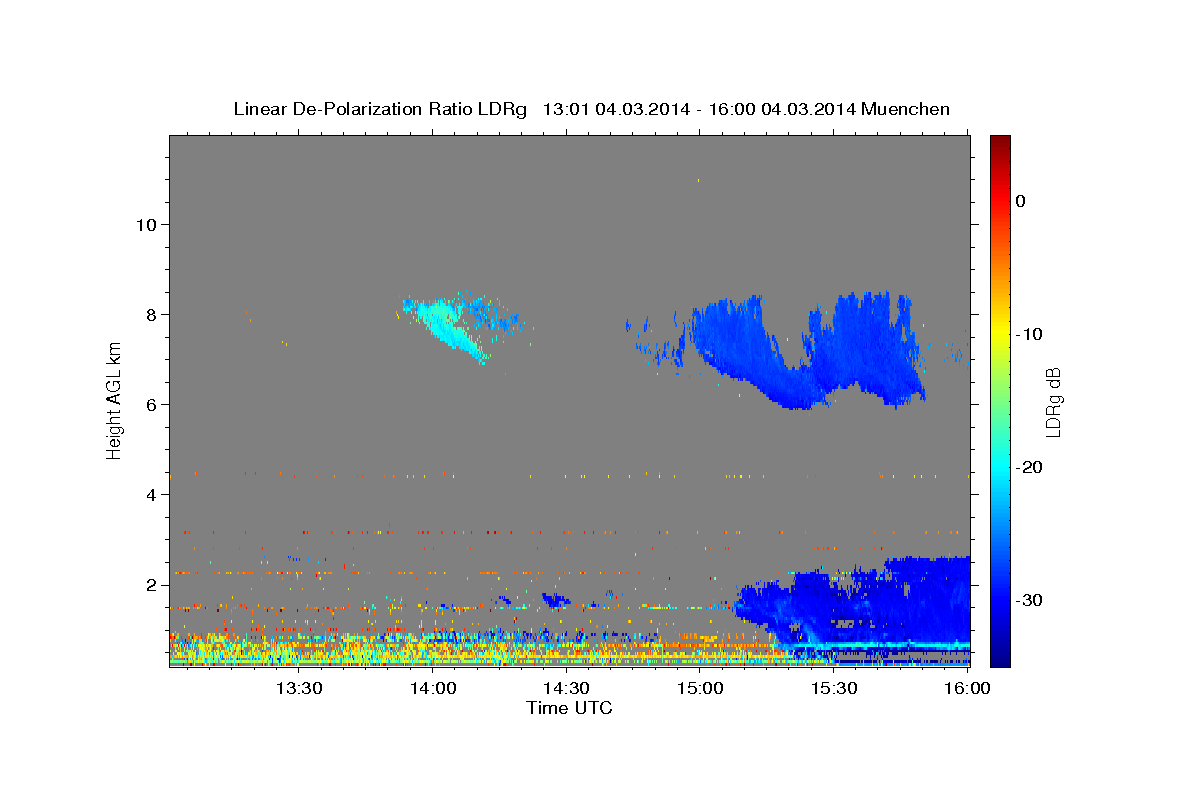The width and height of the screenshot is (1200, 800).
Task: Click the 14:00 time tick label
Action: click(x=432, y=688)
